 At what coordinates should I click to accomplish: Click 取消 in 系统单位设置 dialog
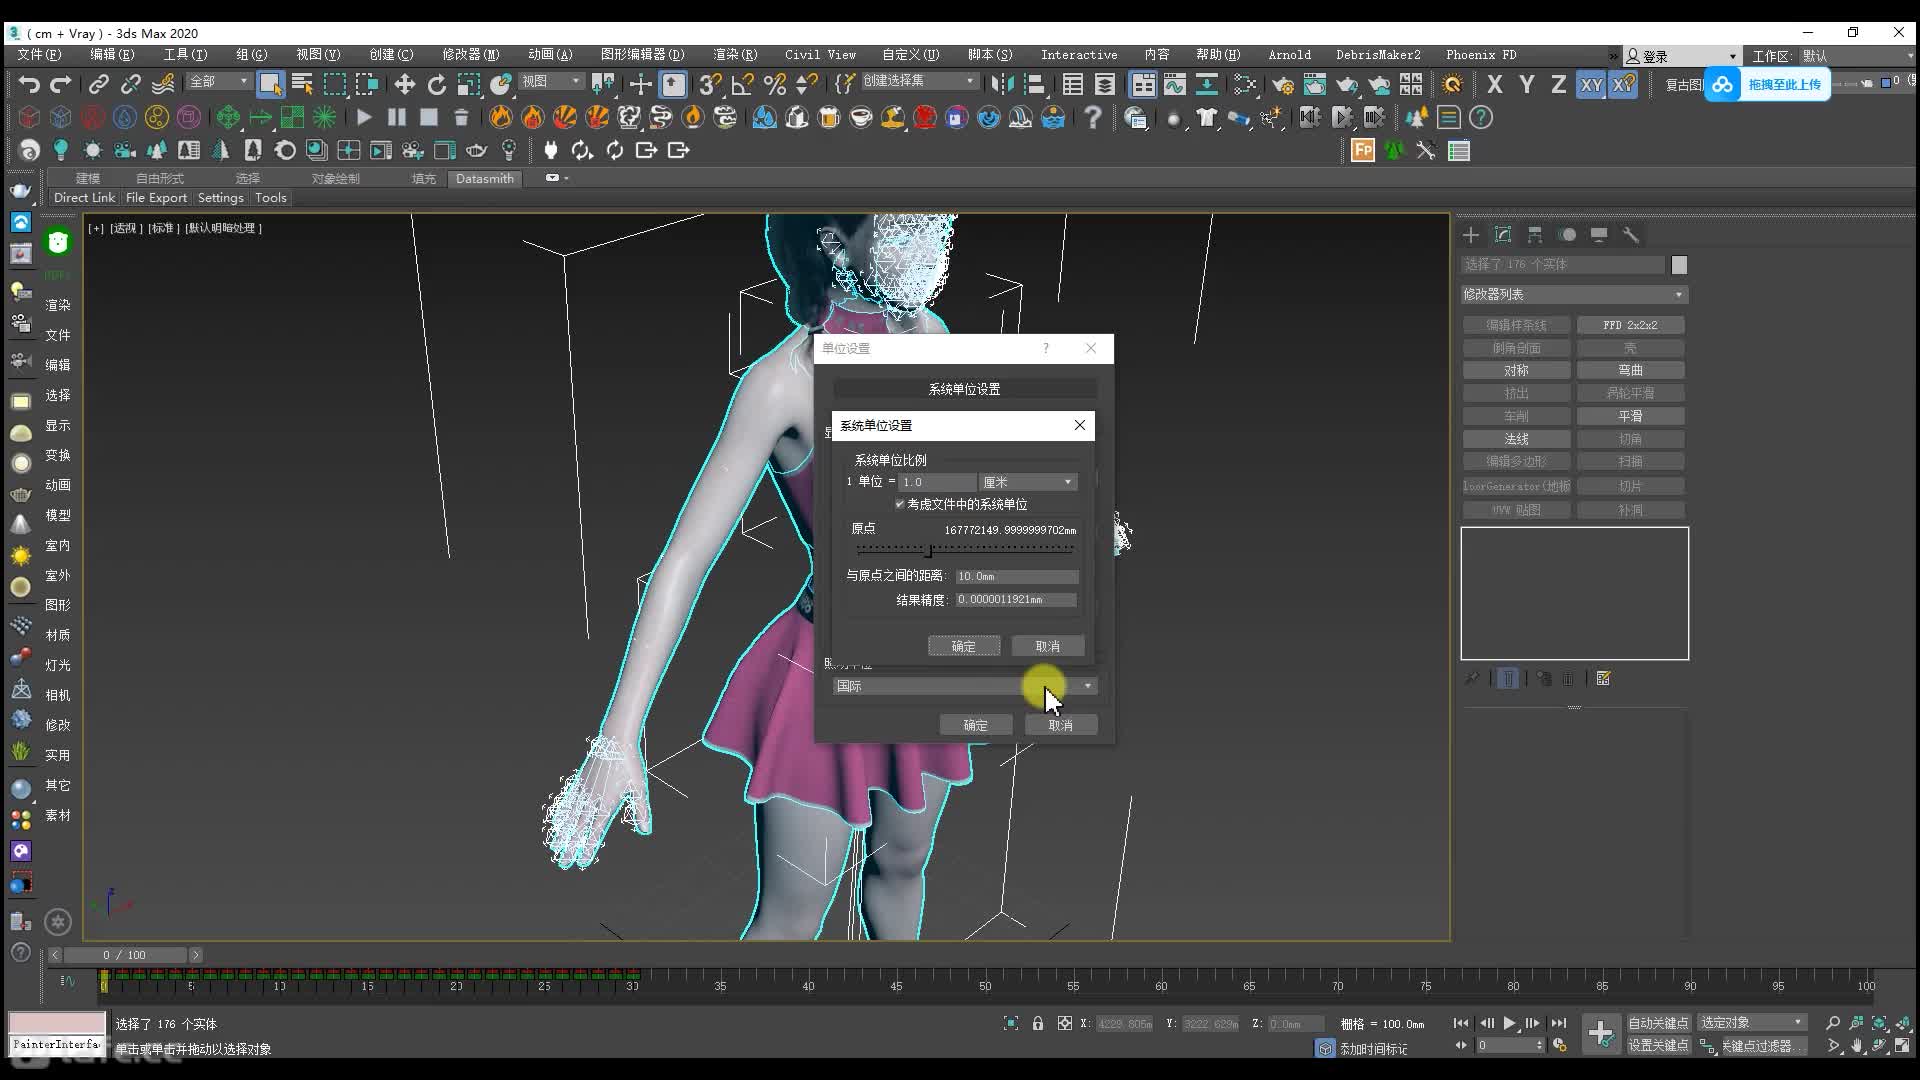point(1047,646)
